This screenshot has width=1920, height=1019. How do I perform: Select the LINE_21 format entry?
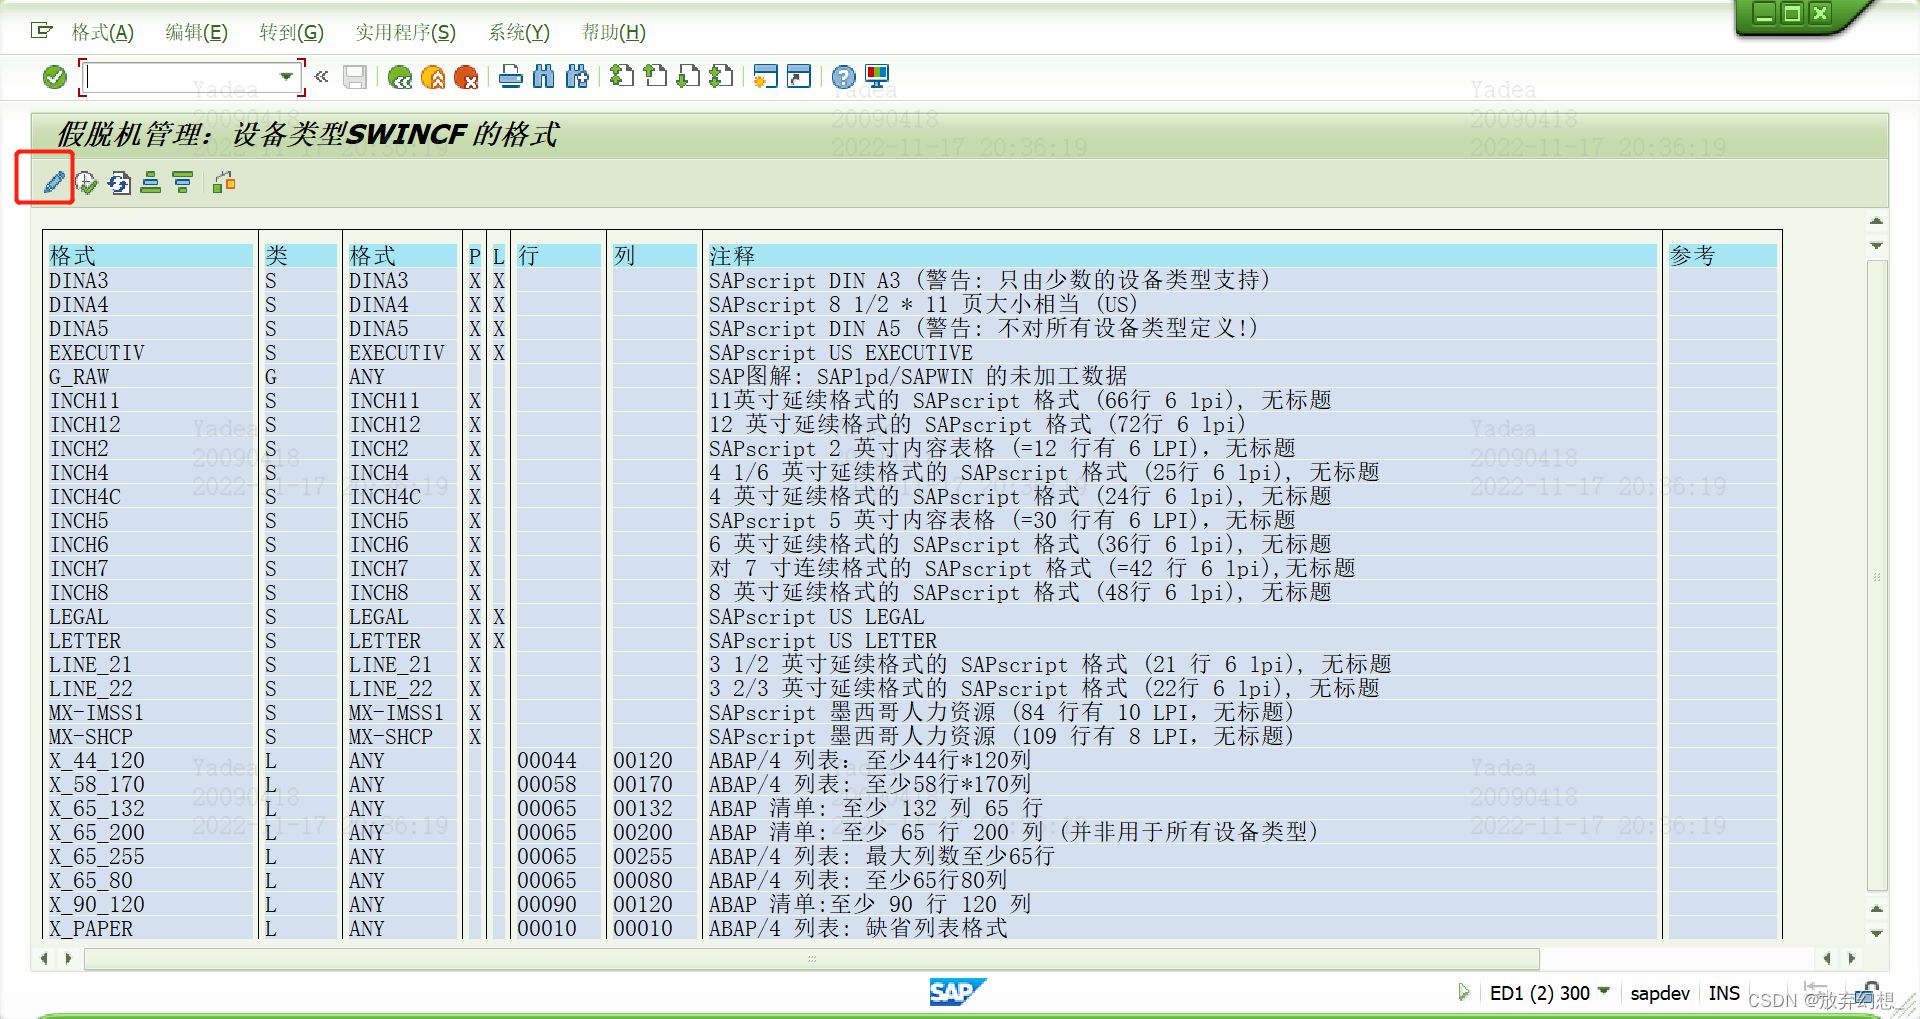pyautogui.click(x=91, y=665)
